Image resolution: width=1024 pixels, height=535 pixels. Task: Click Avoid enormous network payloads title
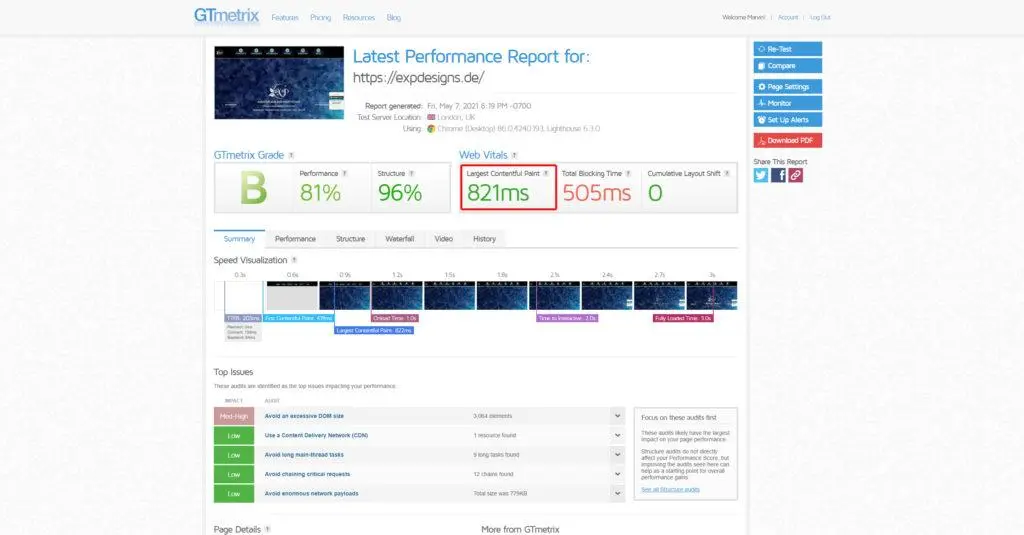(311, 493)
